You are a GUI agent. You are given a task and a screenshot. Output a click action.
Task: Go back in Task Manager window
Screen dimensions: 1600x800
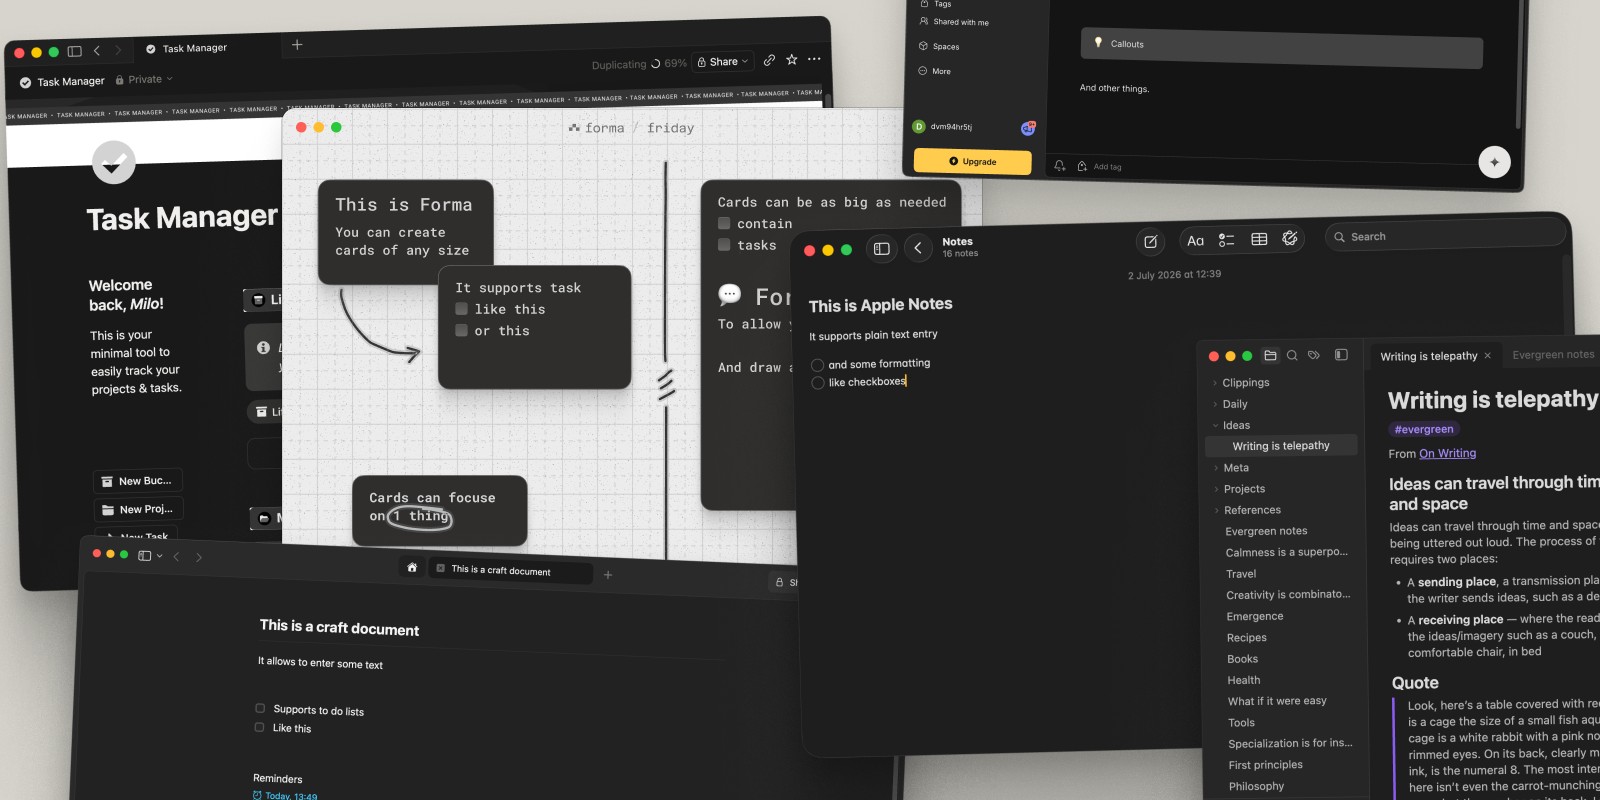coord(97,50)
